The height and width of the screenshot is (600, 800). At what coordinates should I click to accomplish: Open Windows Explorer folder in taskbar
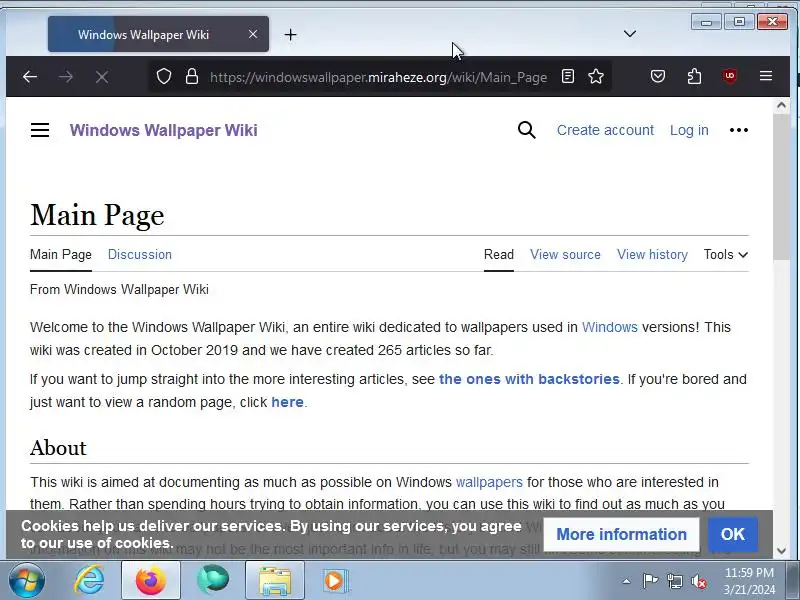pos(274,580)
